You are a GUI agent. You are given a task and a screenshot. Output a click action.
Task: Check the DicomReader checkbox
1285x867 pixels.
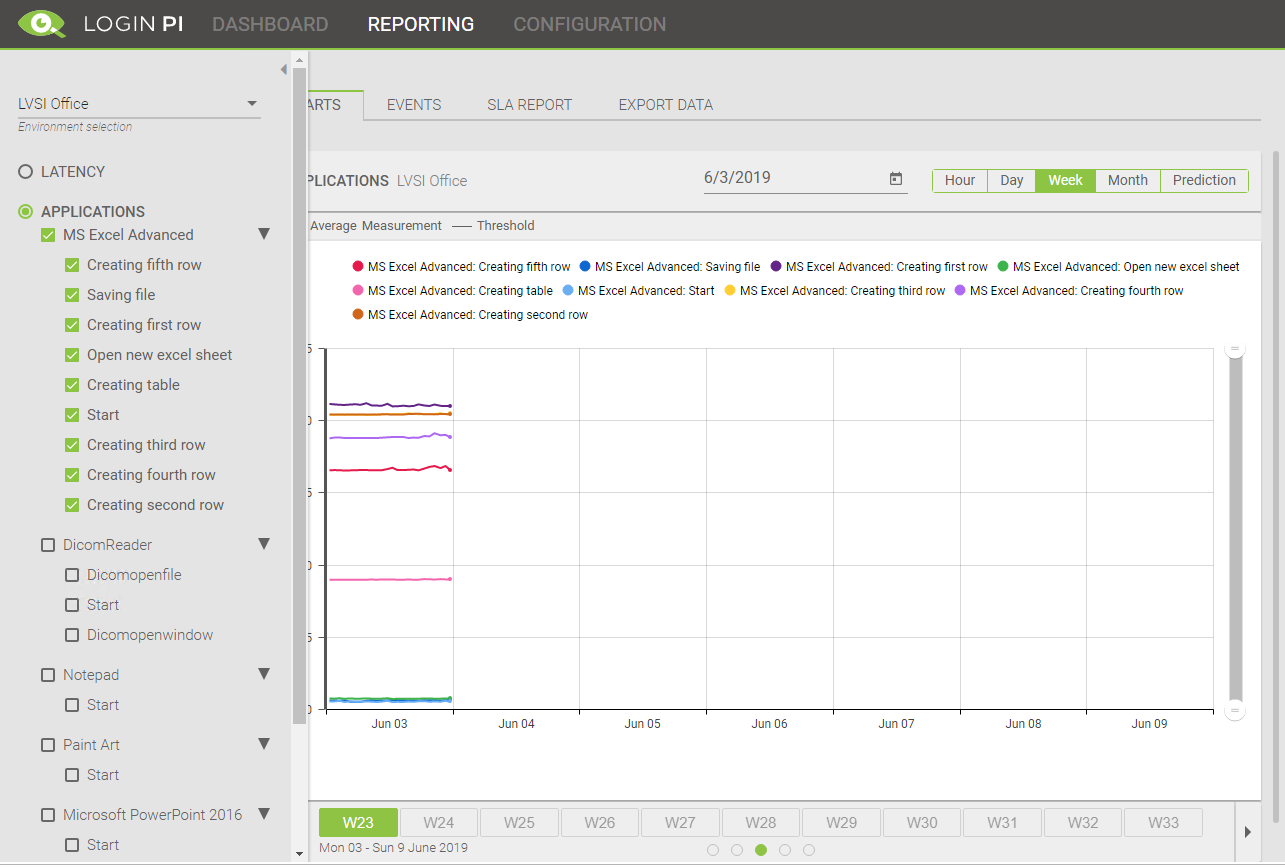click(x=48, y=545)
